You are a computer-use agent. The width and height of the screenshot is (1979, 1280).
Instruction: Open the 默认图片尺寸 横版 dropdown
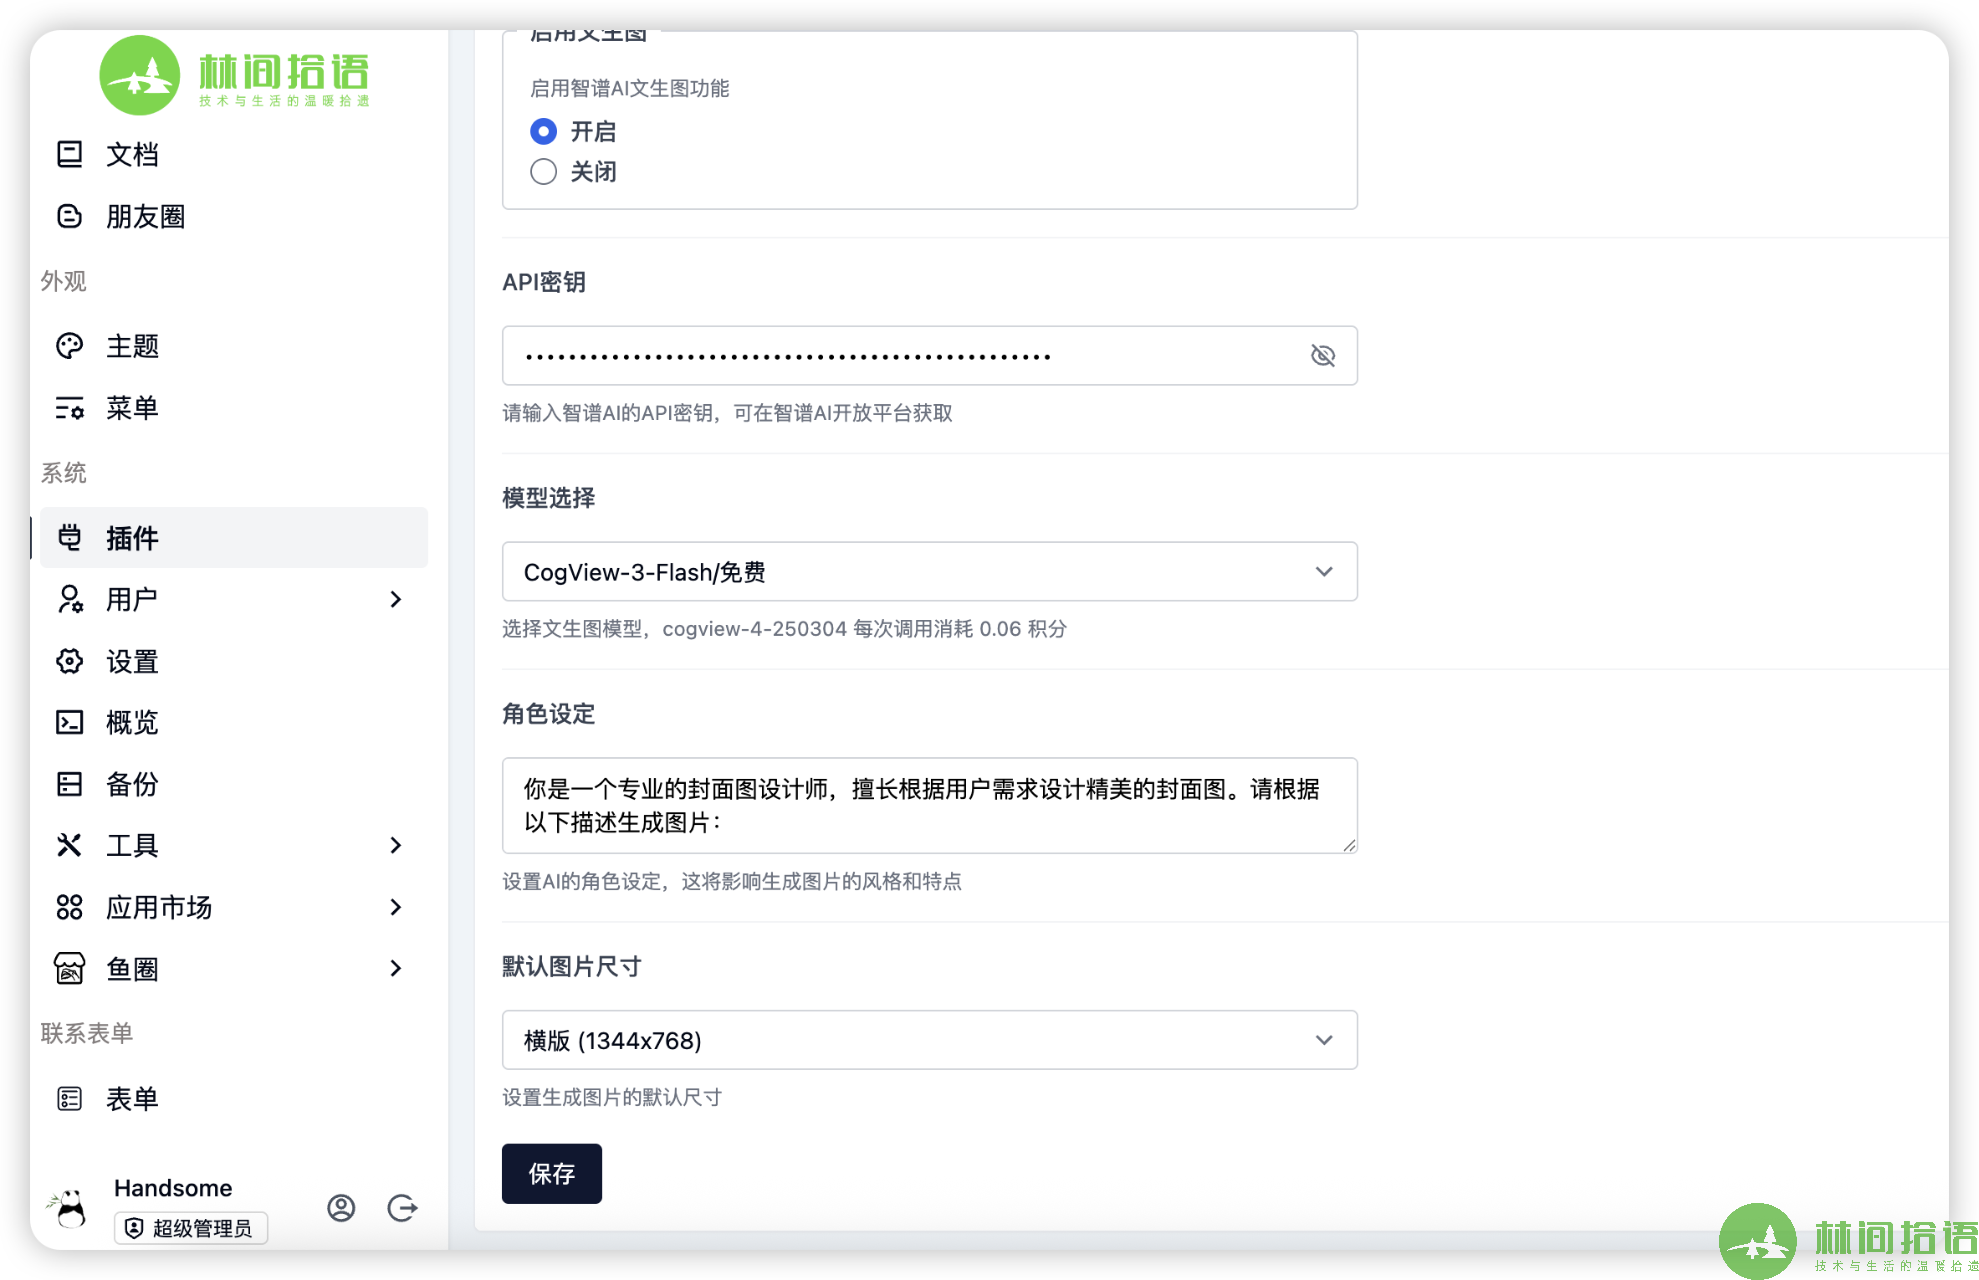coord(929,1040)
